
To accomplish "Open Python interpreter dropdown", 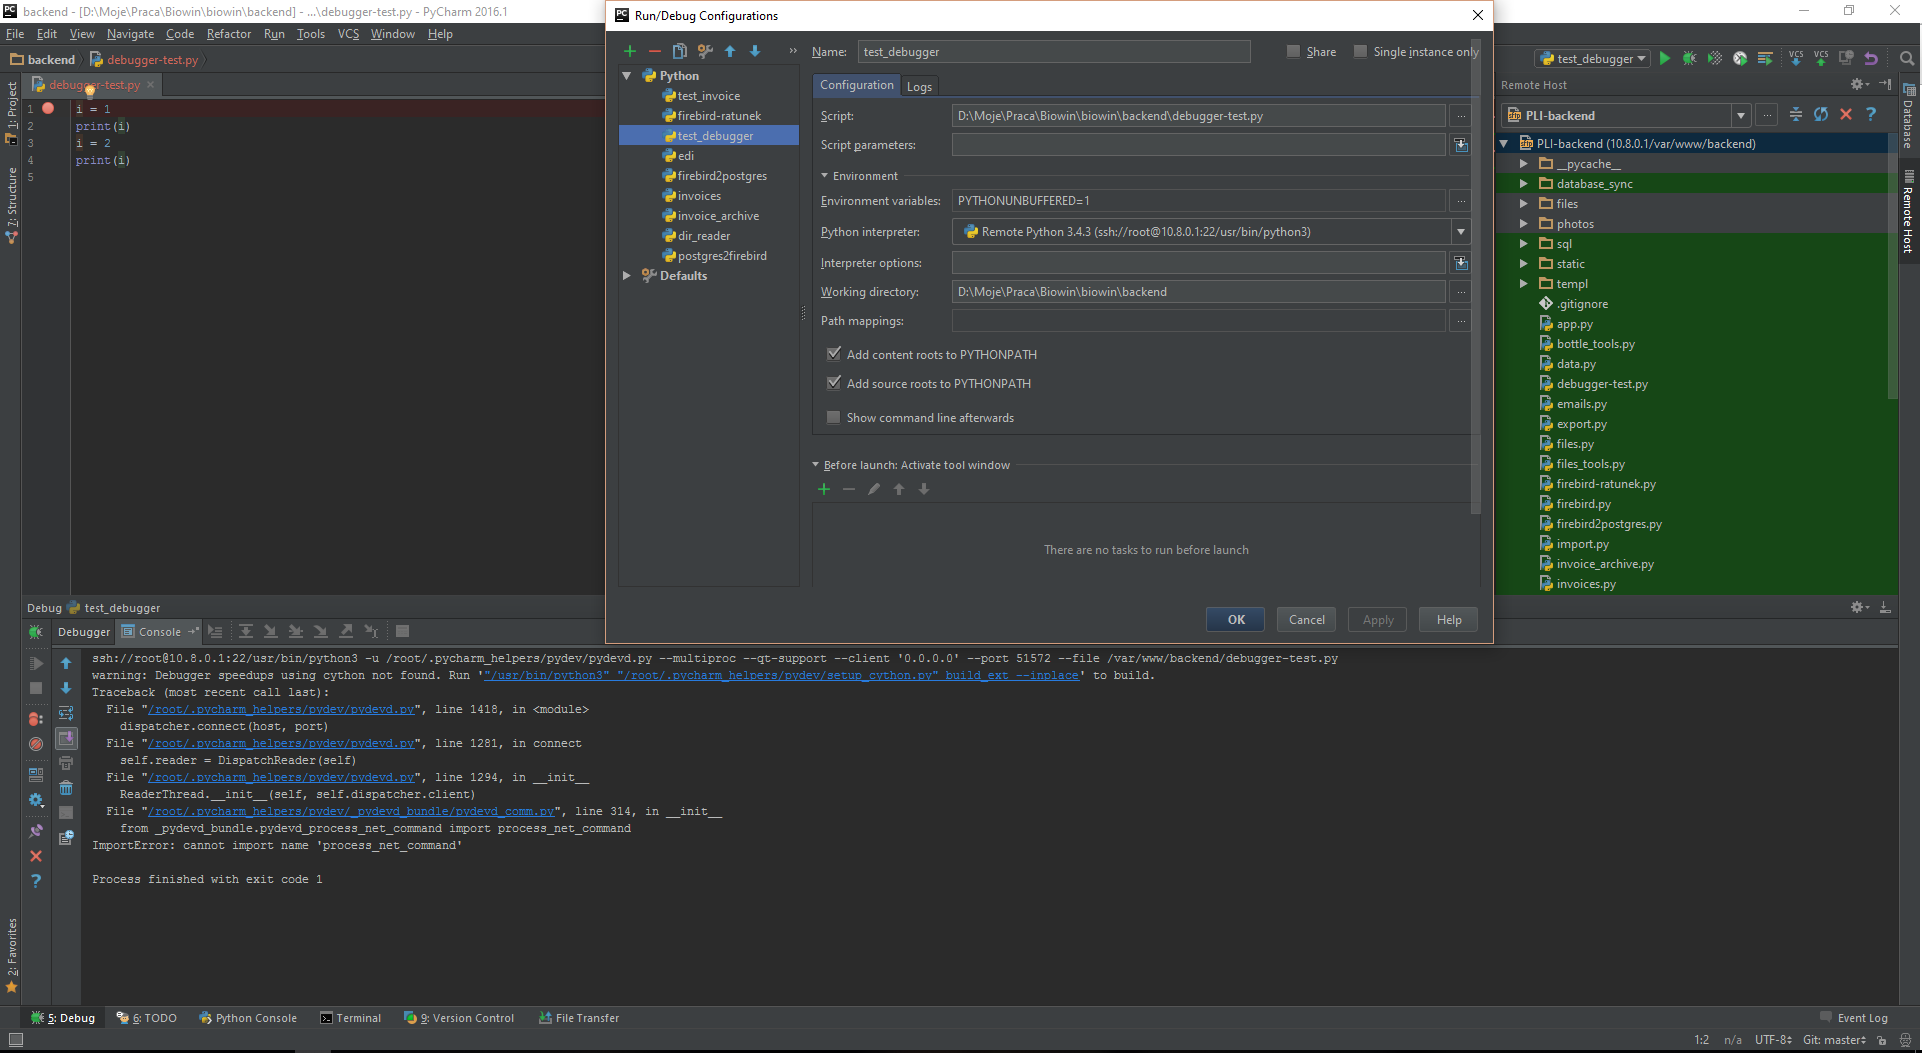I will pyautogui.click(x=1460, y=232).
